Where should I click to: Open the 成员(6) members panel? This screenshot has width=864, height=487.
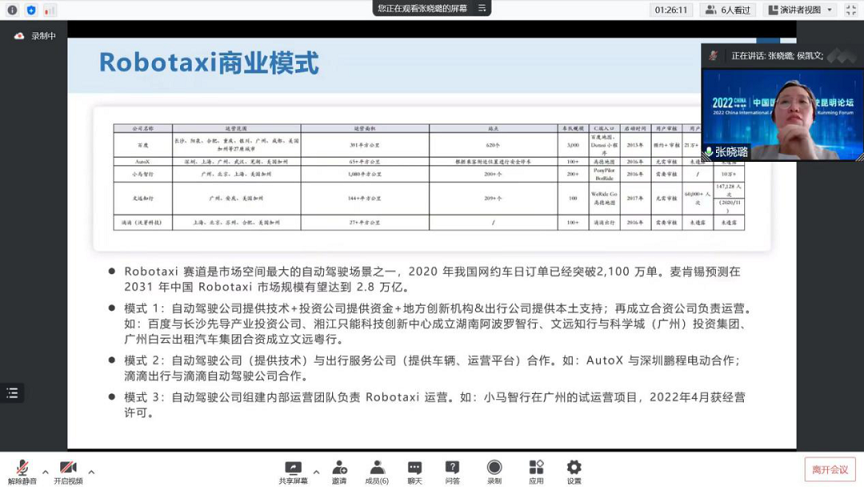click(377, 472)
